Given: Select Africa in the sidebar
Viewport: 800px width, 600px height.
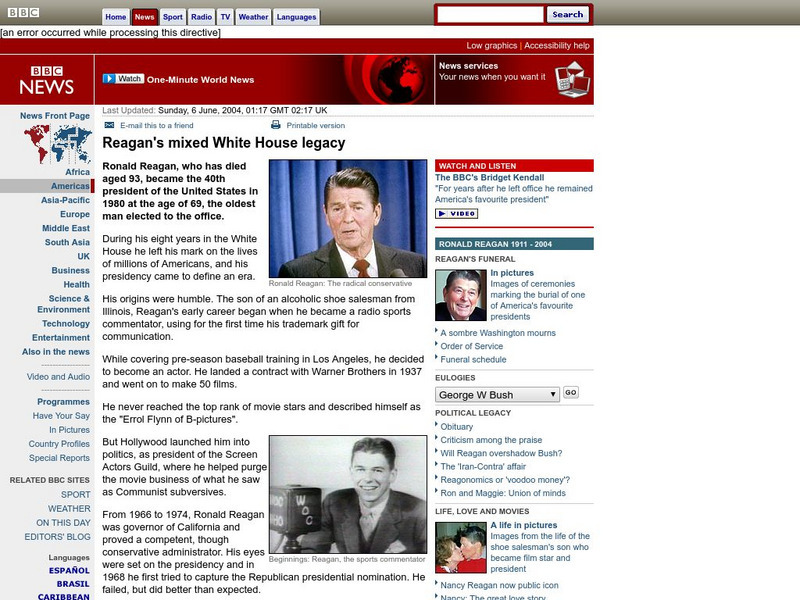Looking at the screenshot, I should pyautogui.click(x=77, y=172).
